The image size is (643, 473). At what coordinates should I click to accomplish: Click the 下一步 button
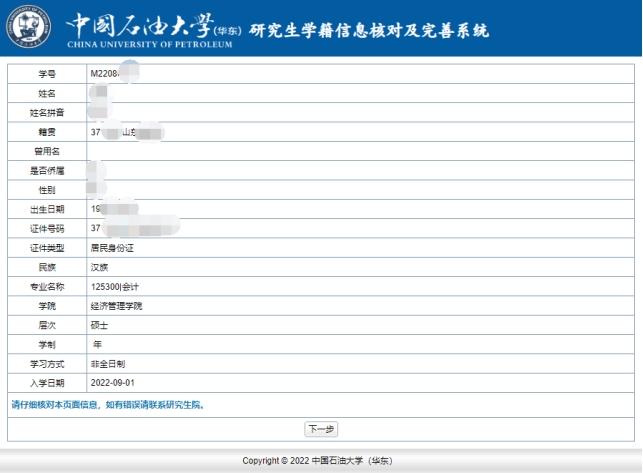(x=321, y=429)
